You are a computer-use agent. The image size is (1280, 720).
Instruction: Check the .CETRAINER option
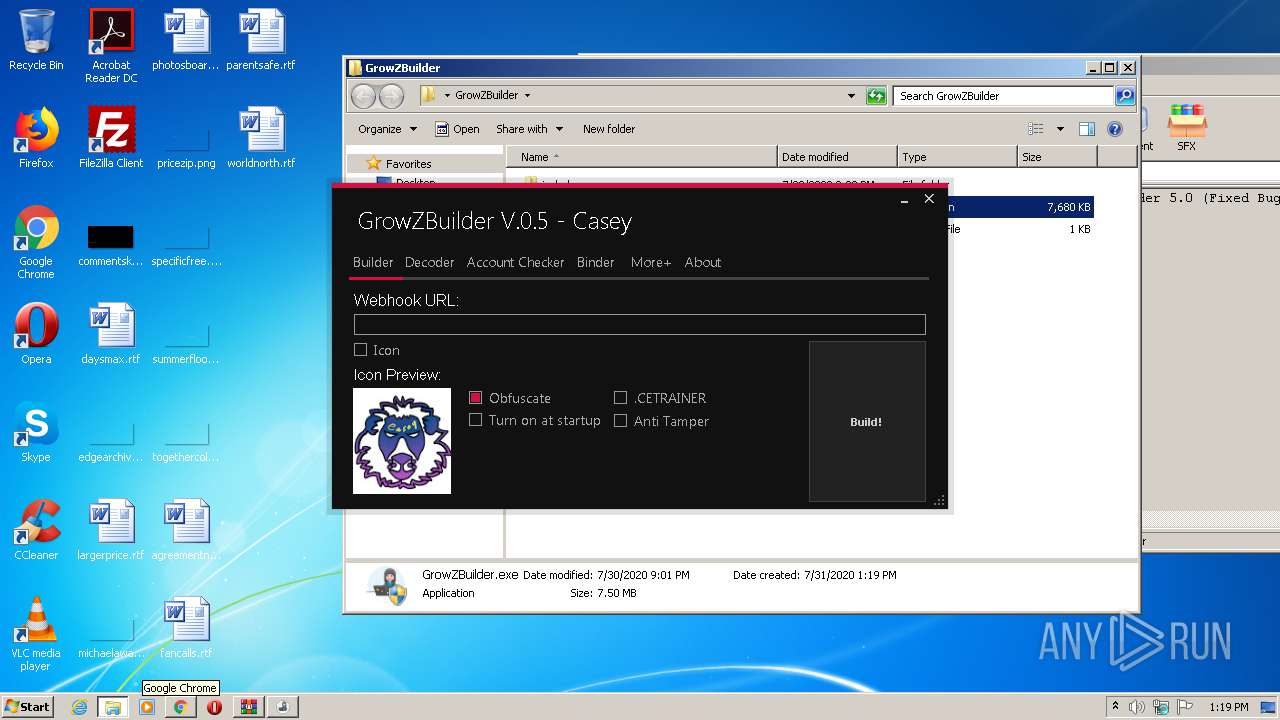point(621,398)
